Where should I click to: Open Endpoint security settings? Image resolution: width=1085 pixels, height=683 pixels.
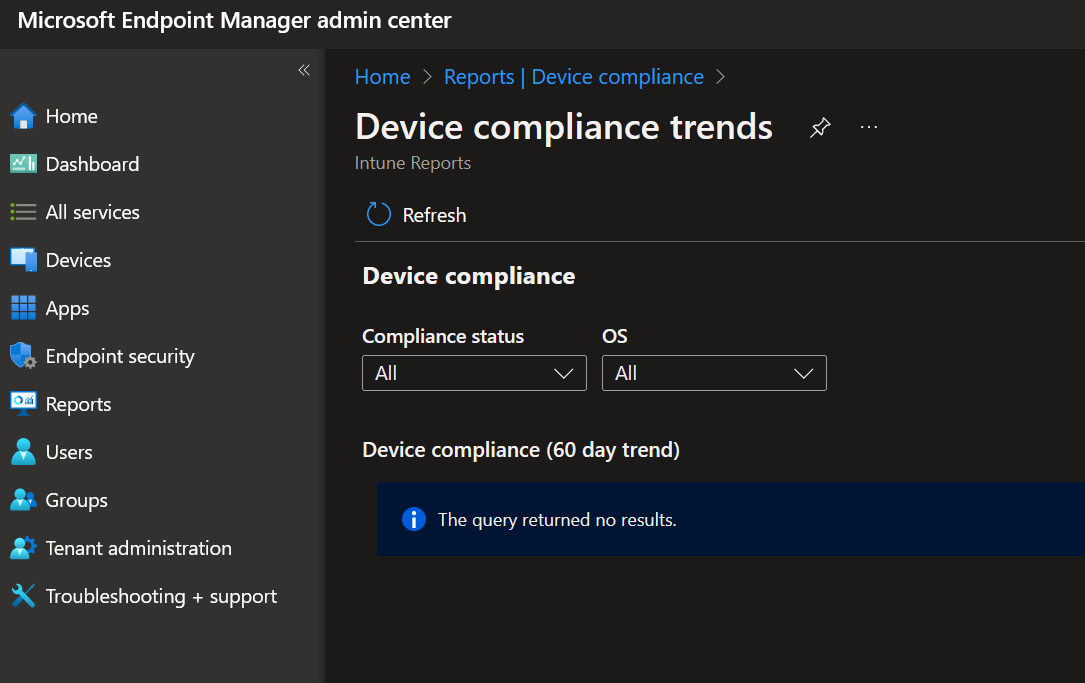(120, 356)
